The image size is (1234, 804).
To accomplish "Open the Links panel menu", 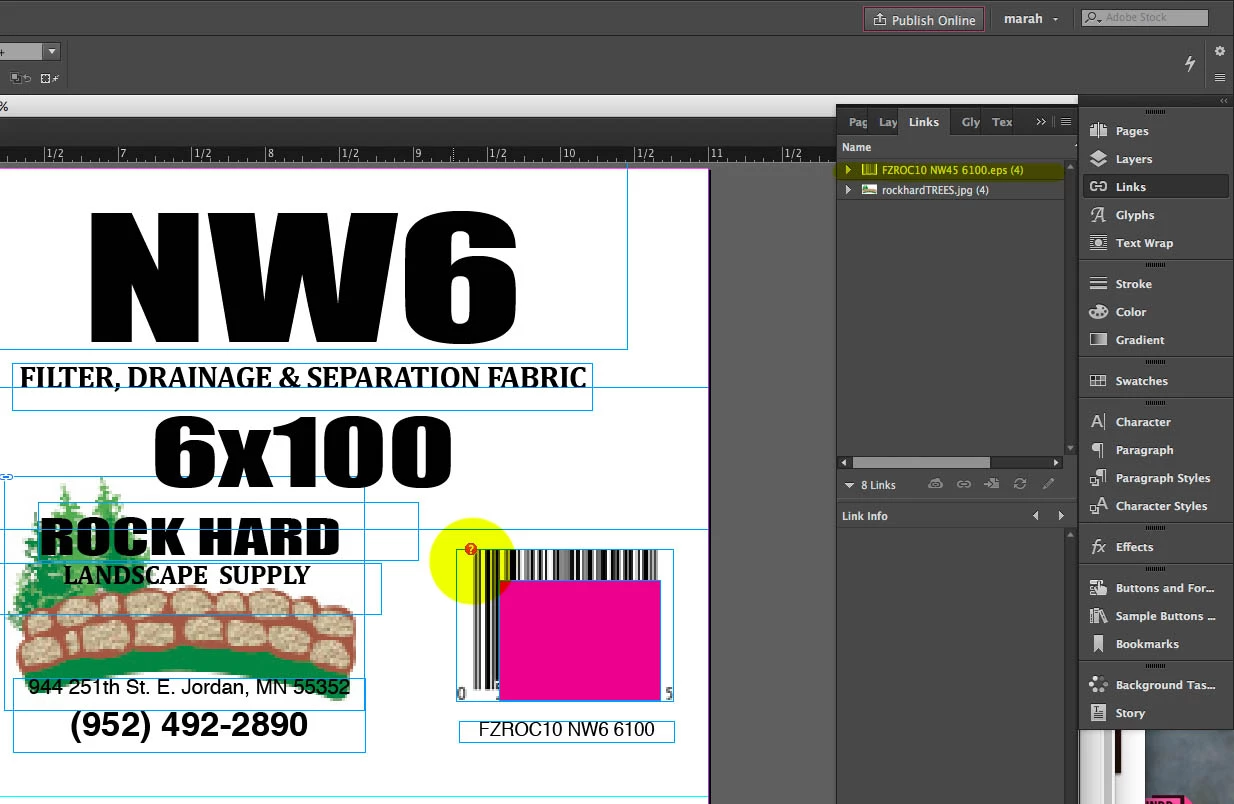I will coord(1066,122).
